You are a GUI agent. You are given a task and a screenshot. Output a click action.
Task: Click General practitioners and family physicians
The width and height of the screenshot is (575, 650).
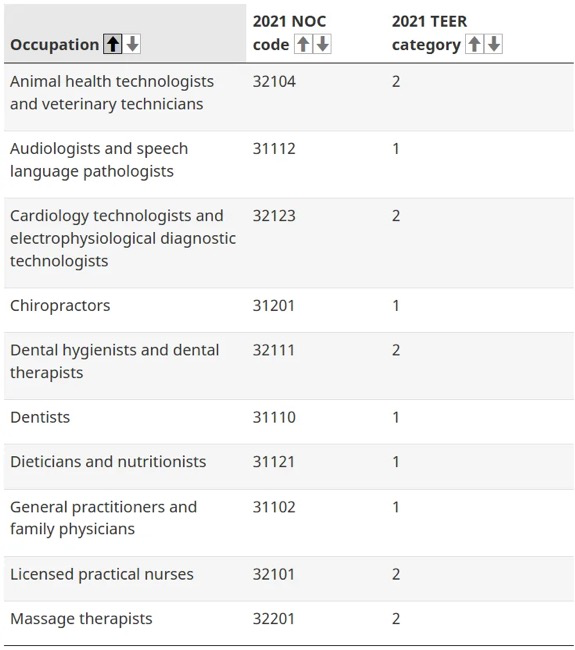point(103,518)
